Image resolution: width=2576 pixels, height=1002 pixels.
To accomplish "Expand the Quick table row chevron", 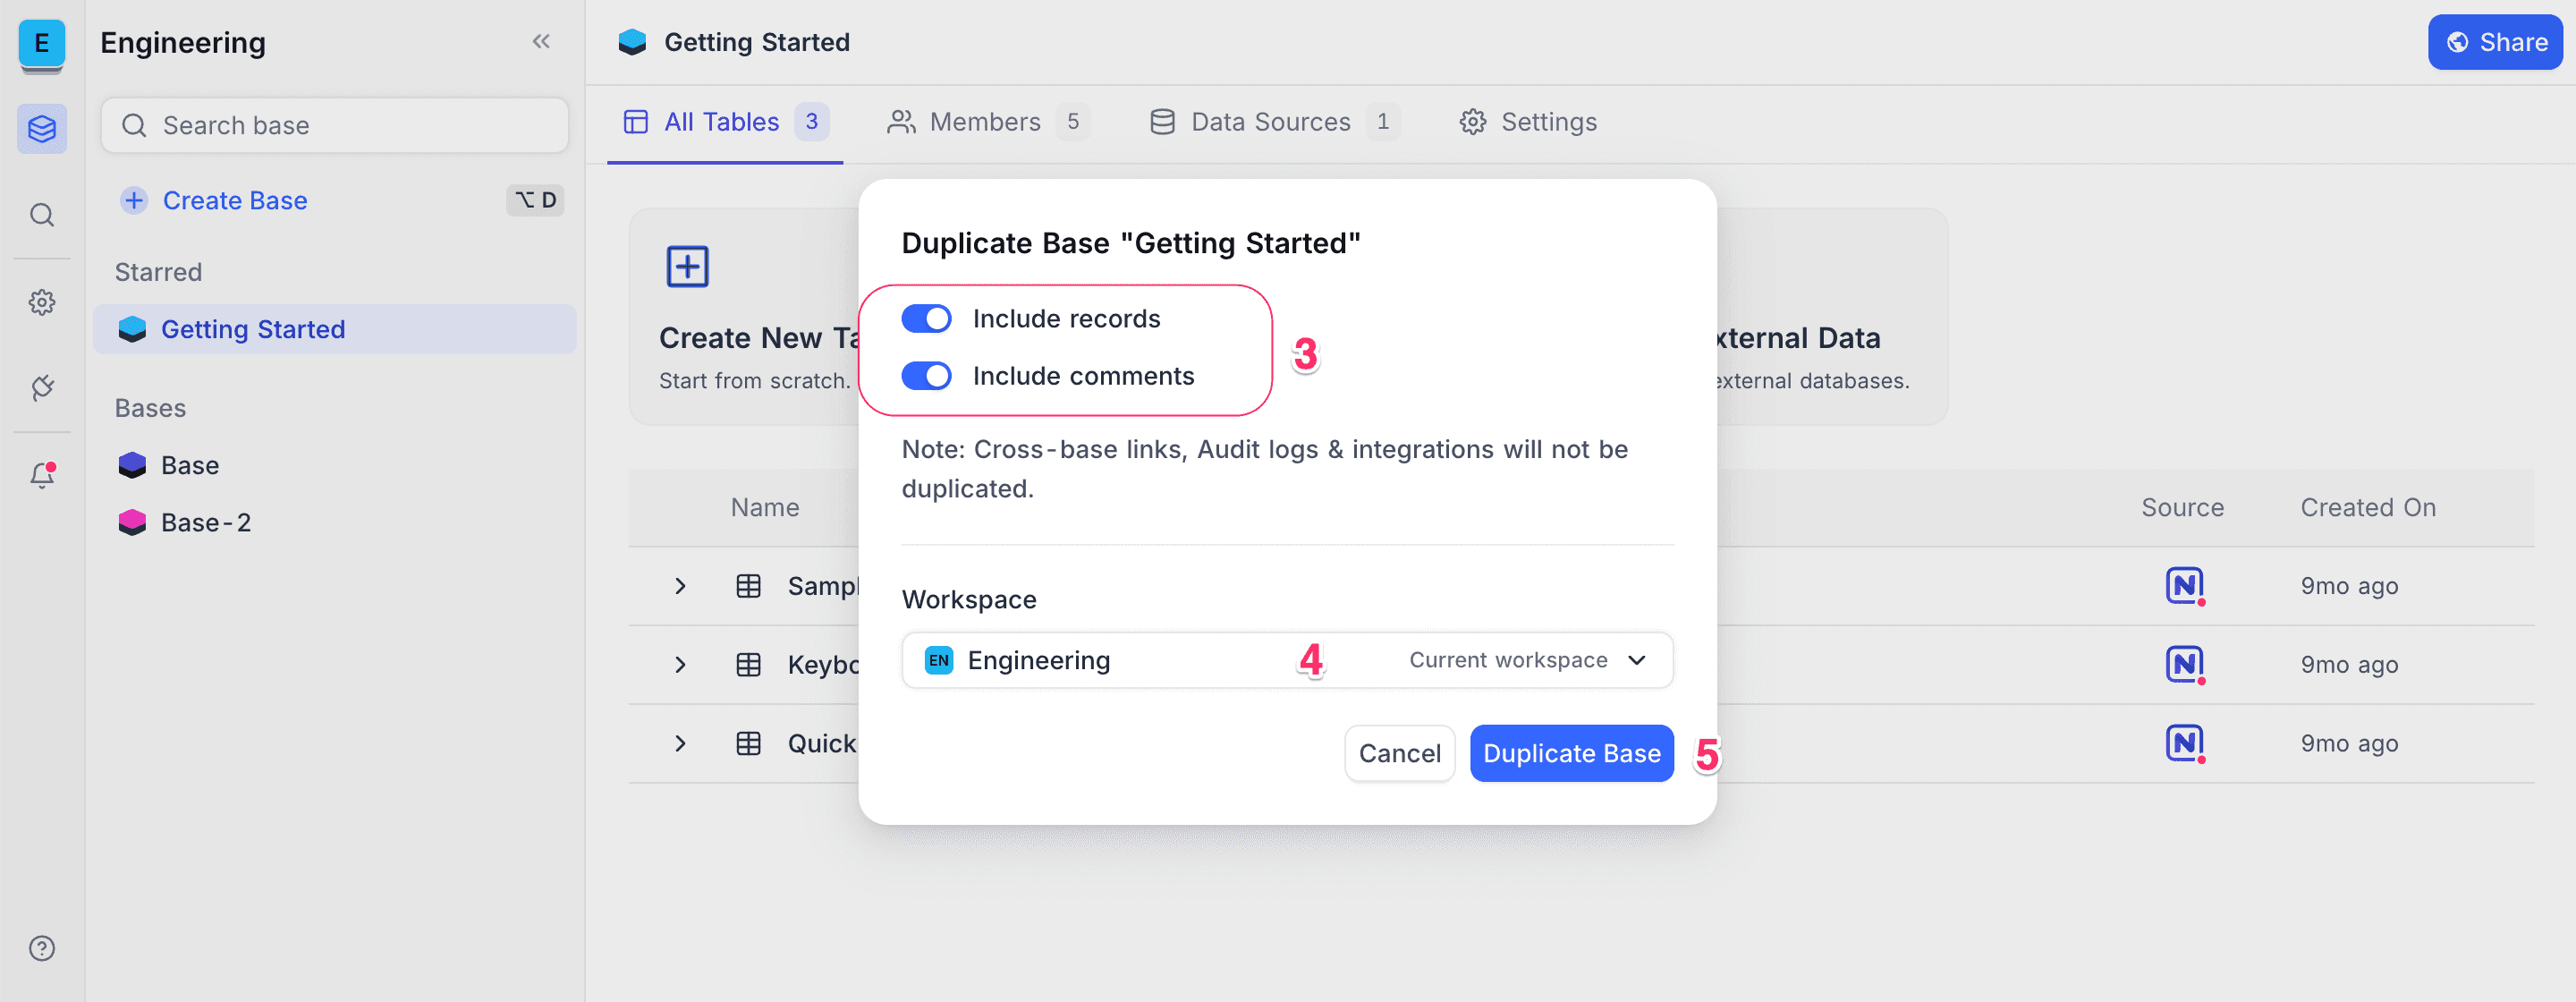I will [680, 744].
